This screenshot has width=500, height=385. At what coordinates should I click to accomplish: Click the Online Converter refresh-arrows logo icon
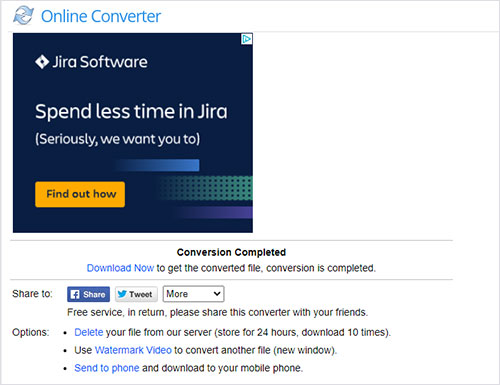pos(23,15)
